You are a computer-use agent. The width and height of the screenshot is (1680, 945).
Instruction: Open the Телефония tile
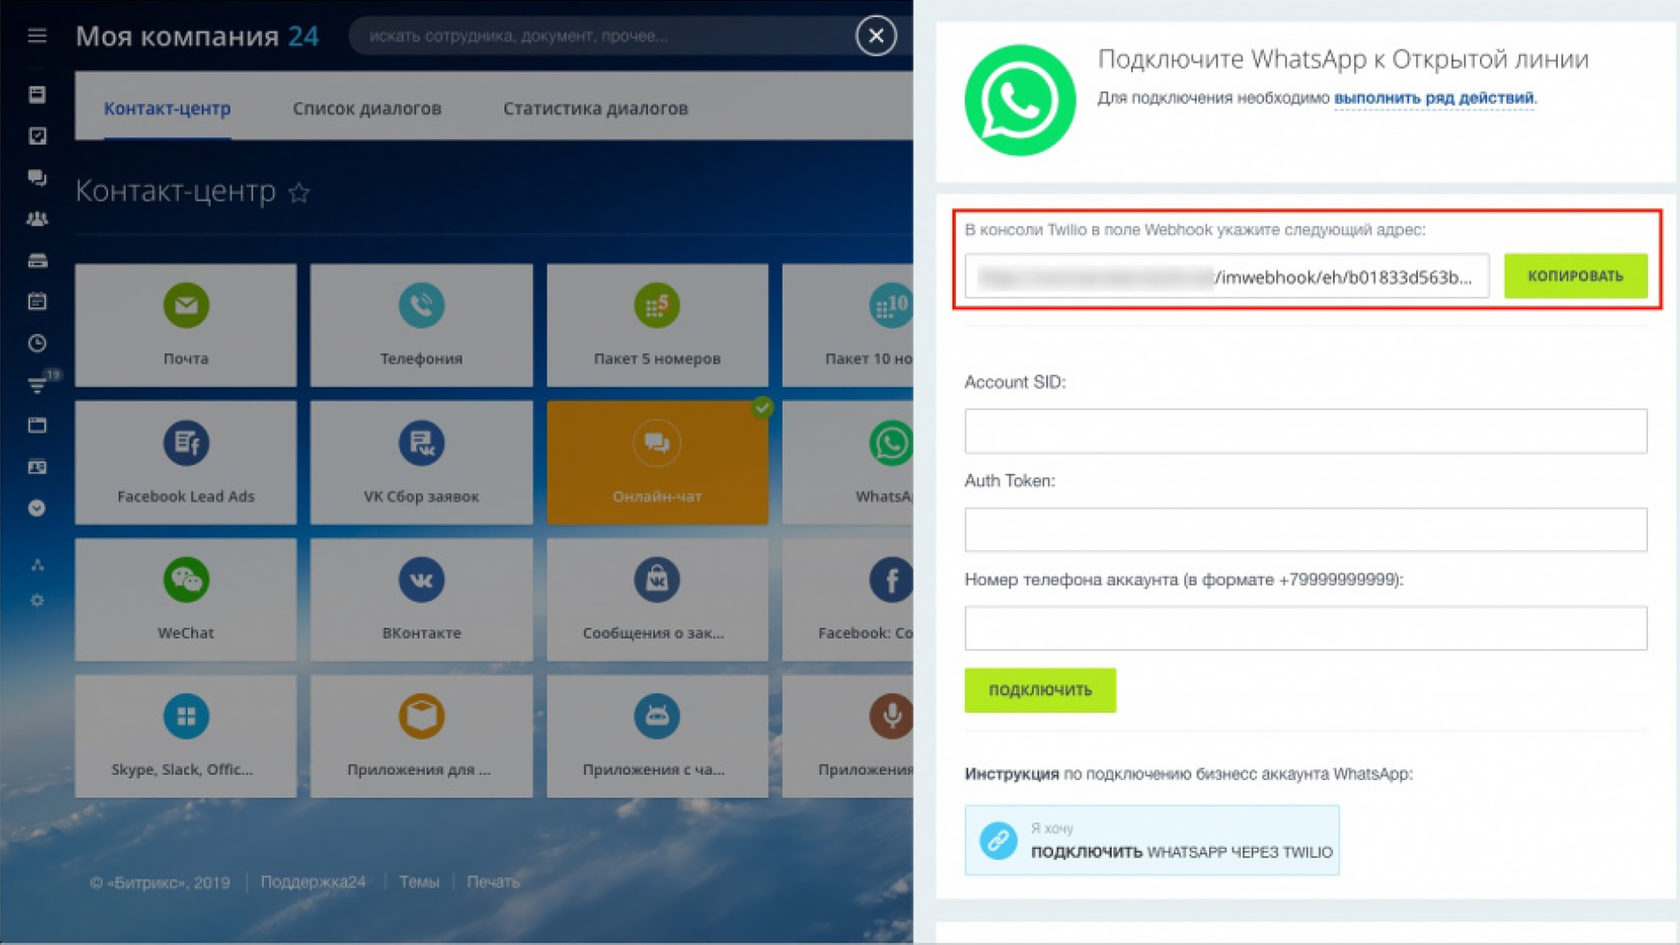421,325
